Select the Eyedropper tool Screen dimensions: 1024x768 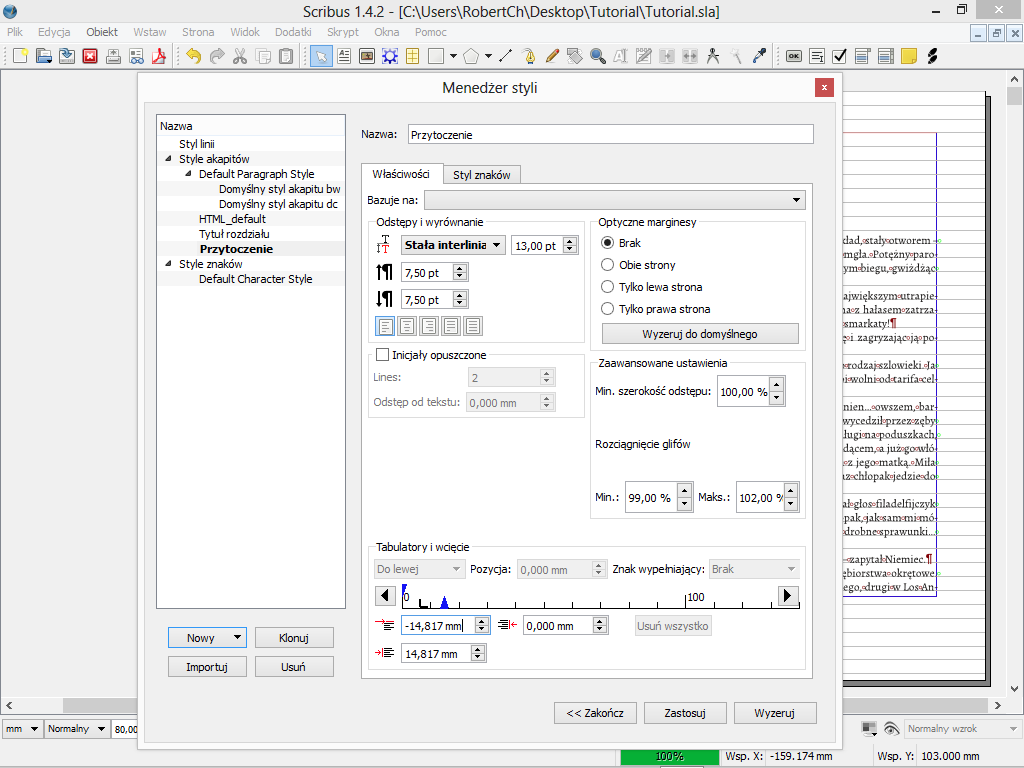(x=759, y=56)
